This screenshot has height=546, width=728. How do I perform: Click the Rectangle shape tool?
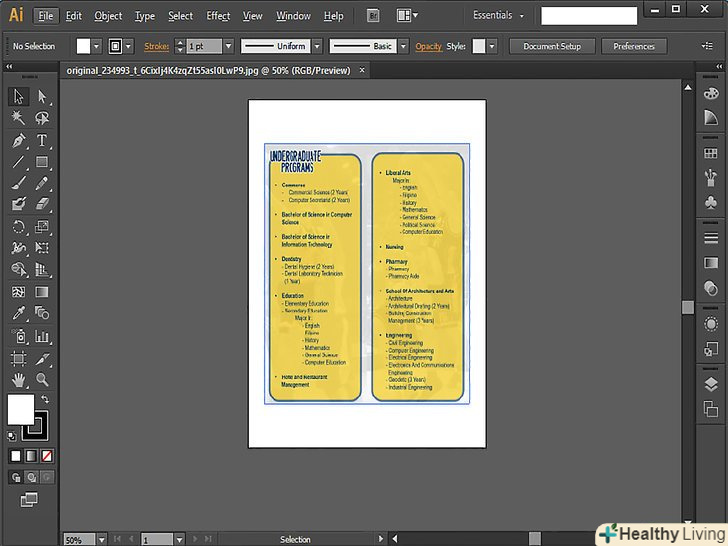(x=42, y=162)
